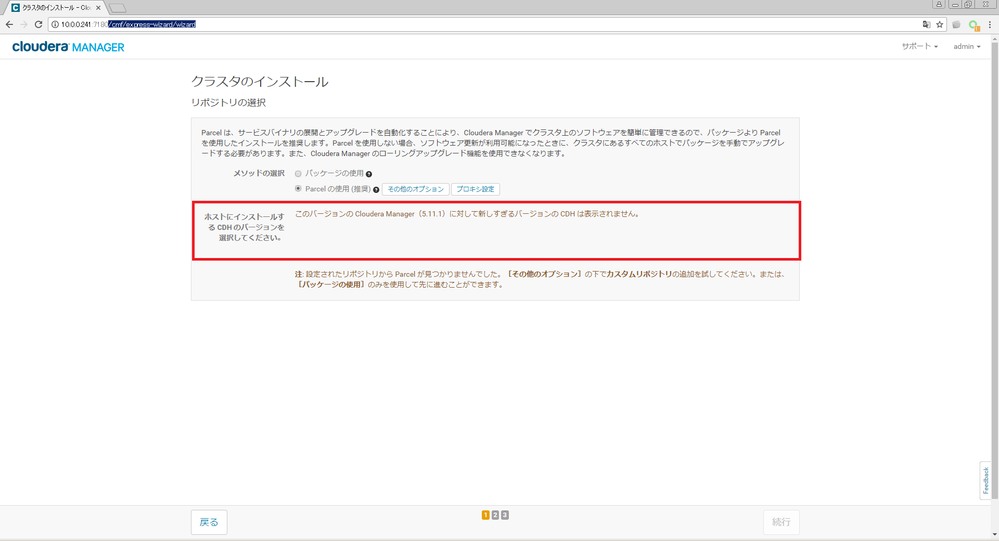Click the リポジトリの選択 subheading
This screenshot has height=541, width=999.
(x=228, y=103)
